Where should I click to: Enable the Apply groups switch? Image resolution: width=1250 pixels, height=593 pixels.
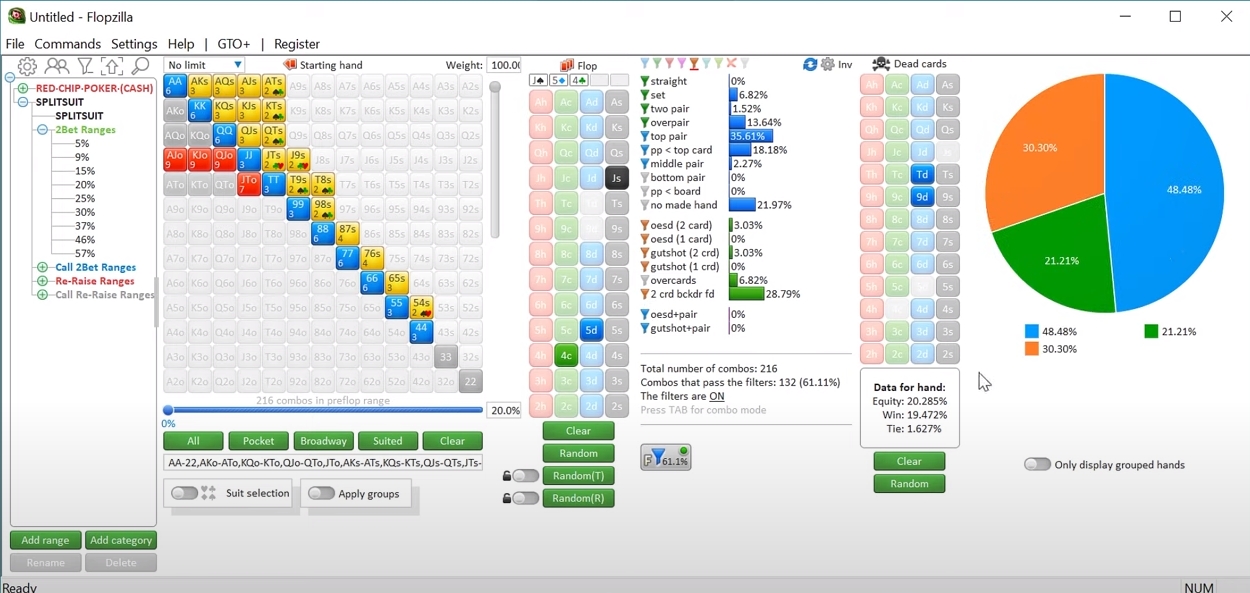pos(321,493)
